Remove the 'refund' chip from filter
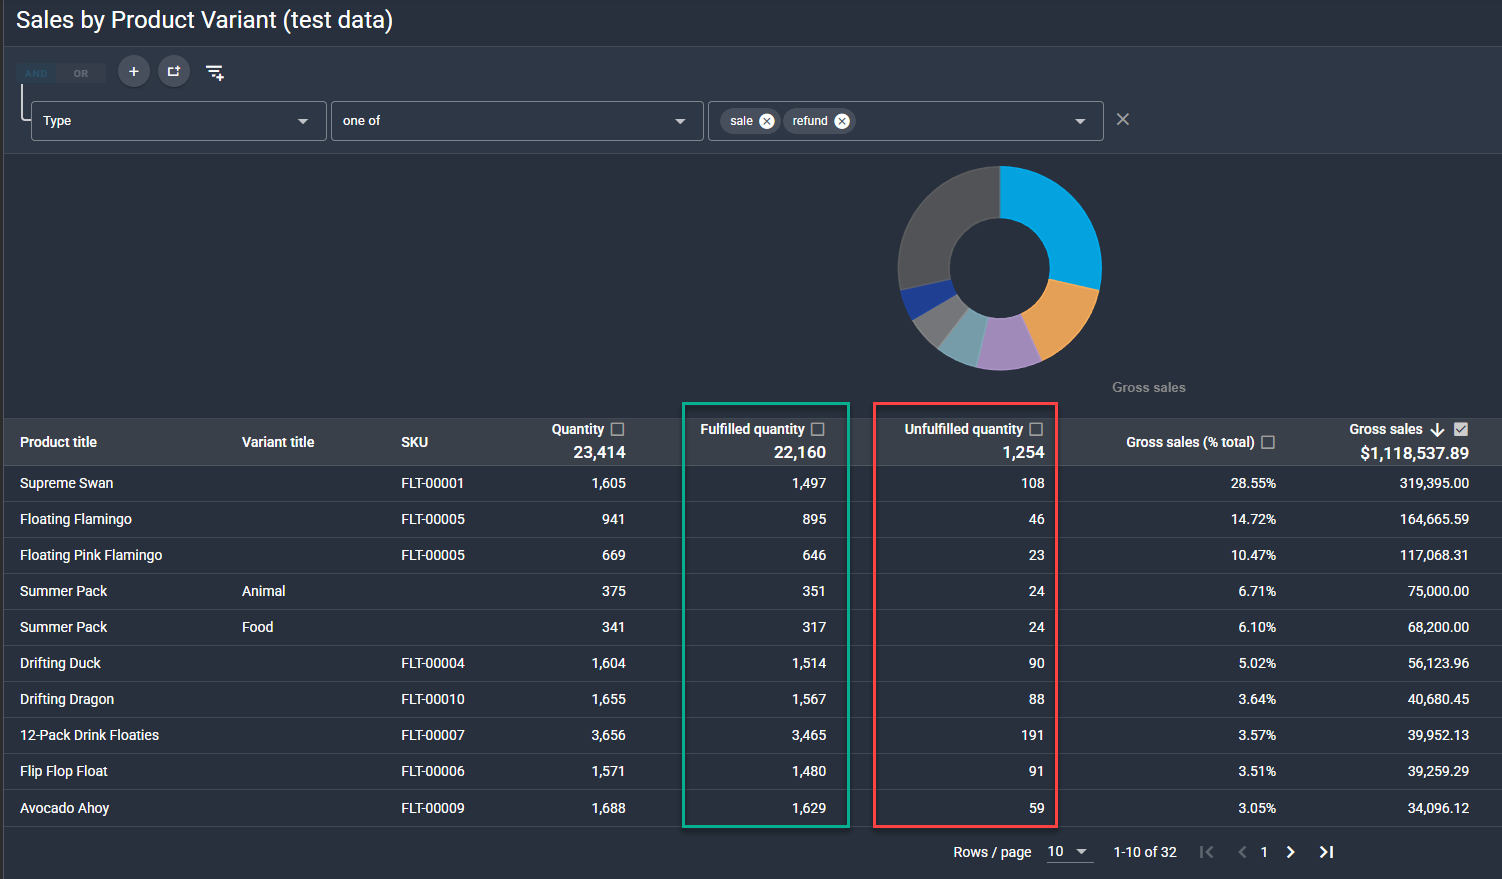The width and height of the screenshot is (1502, 879). [x=842, y=121]
